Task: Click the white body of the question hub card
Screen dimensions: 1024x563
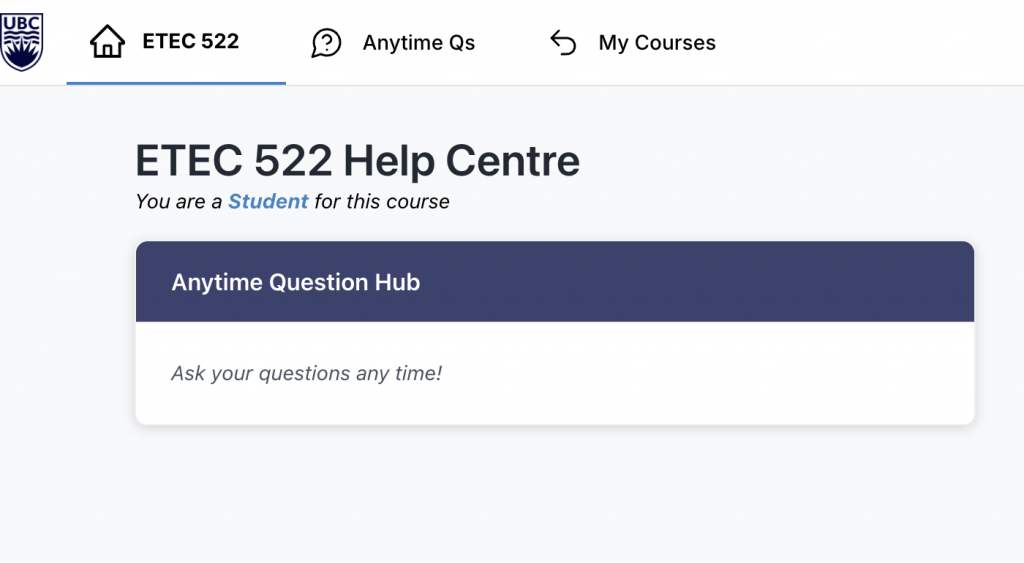Action: (555, 373)
